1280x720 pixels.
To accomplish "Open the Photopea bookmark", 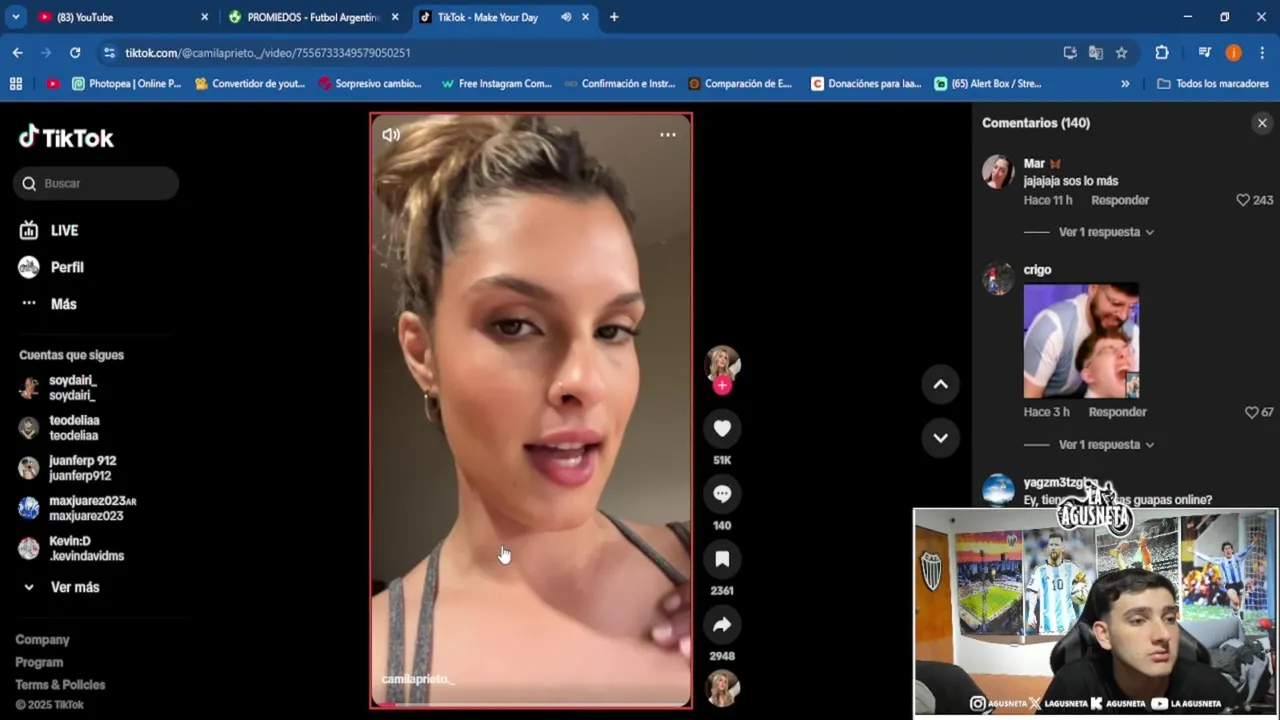I will pyautogui.click(x=127, y=84).
